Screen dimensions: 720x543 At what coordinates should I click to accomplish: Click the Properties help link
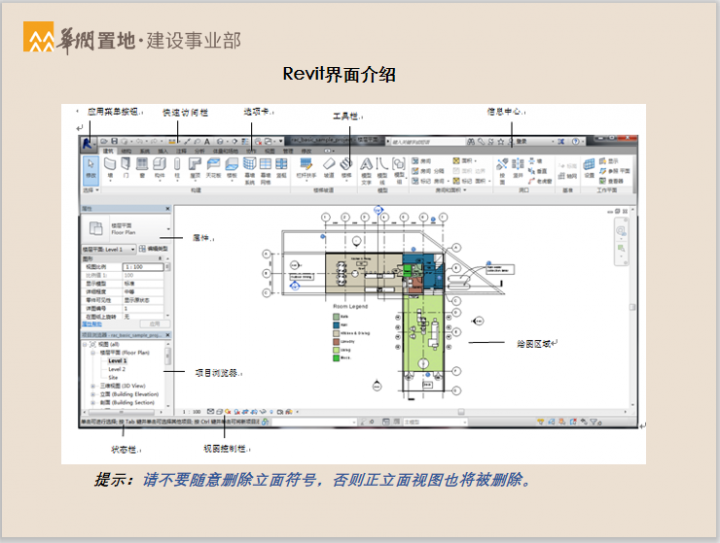click(x=92, y=325)
